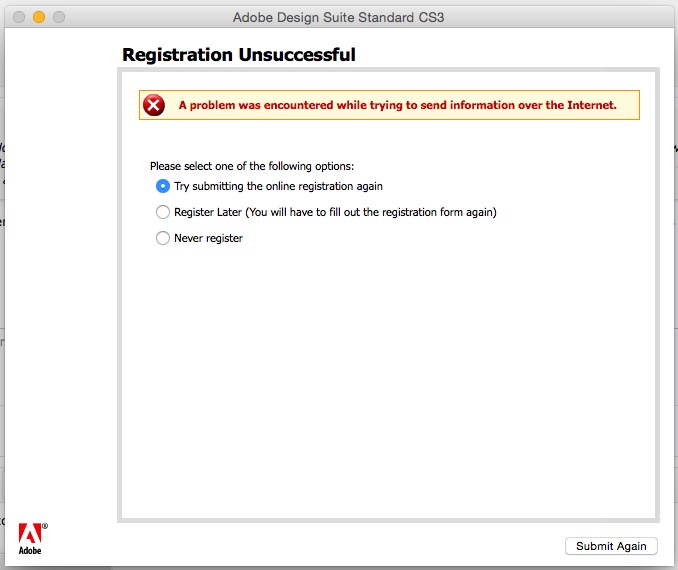The width and height of the screenshot is (678, 570).
Task: Click the 'Never register' label text
Action: pos(208,238)
